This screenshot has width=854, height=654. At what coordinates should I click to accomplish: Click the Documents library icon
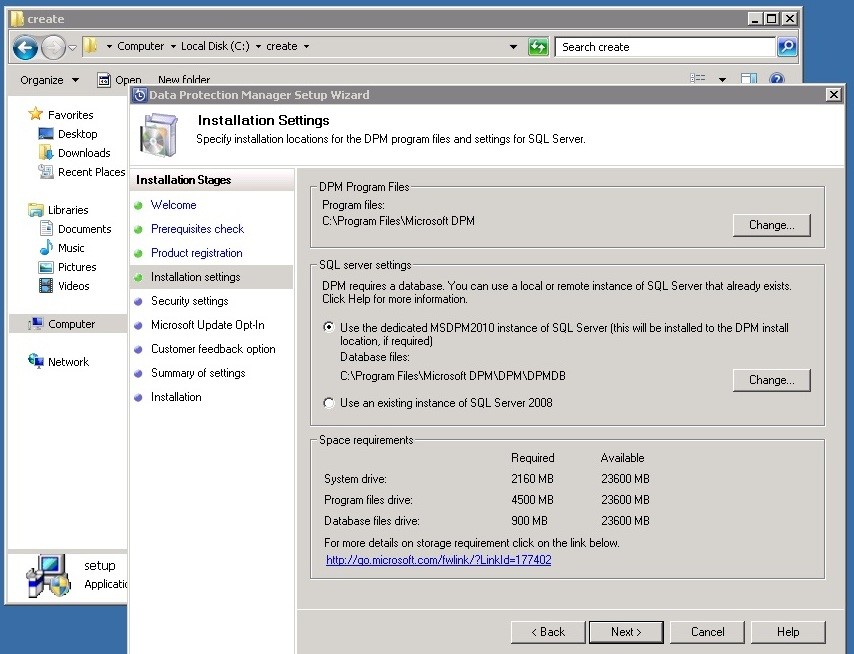tap(46, 229)
